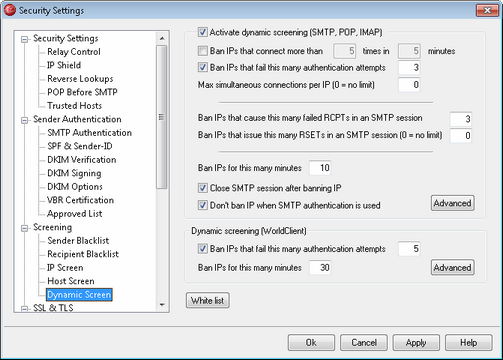Select Host Screen tree item
This screenshot has width=503, height=360.
click(71, 281)
